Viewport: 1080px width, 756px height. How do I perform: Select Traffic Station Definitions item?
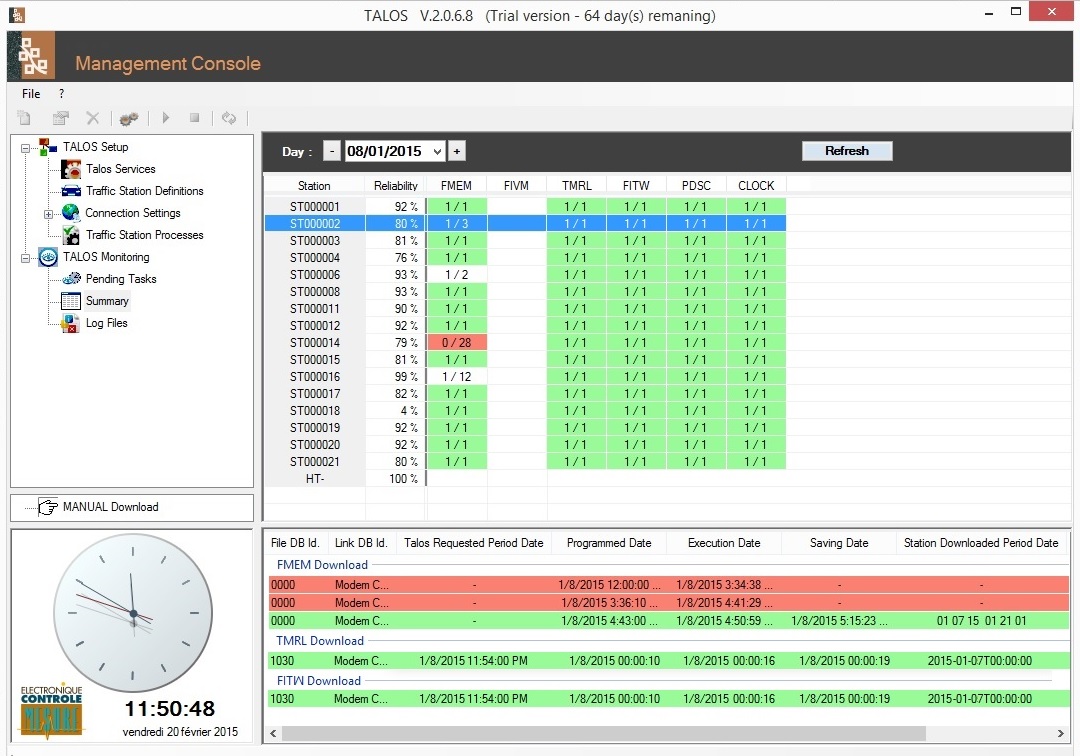tap(145, 191)
